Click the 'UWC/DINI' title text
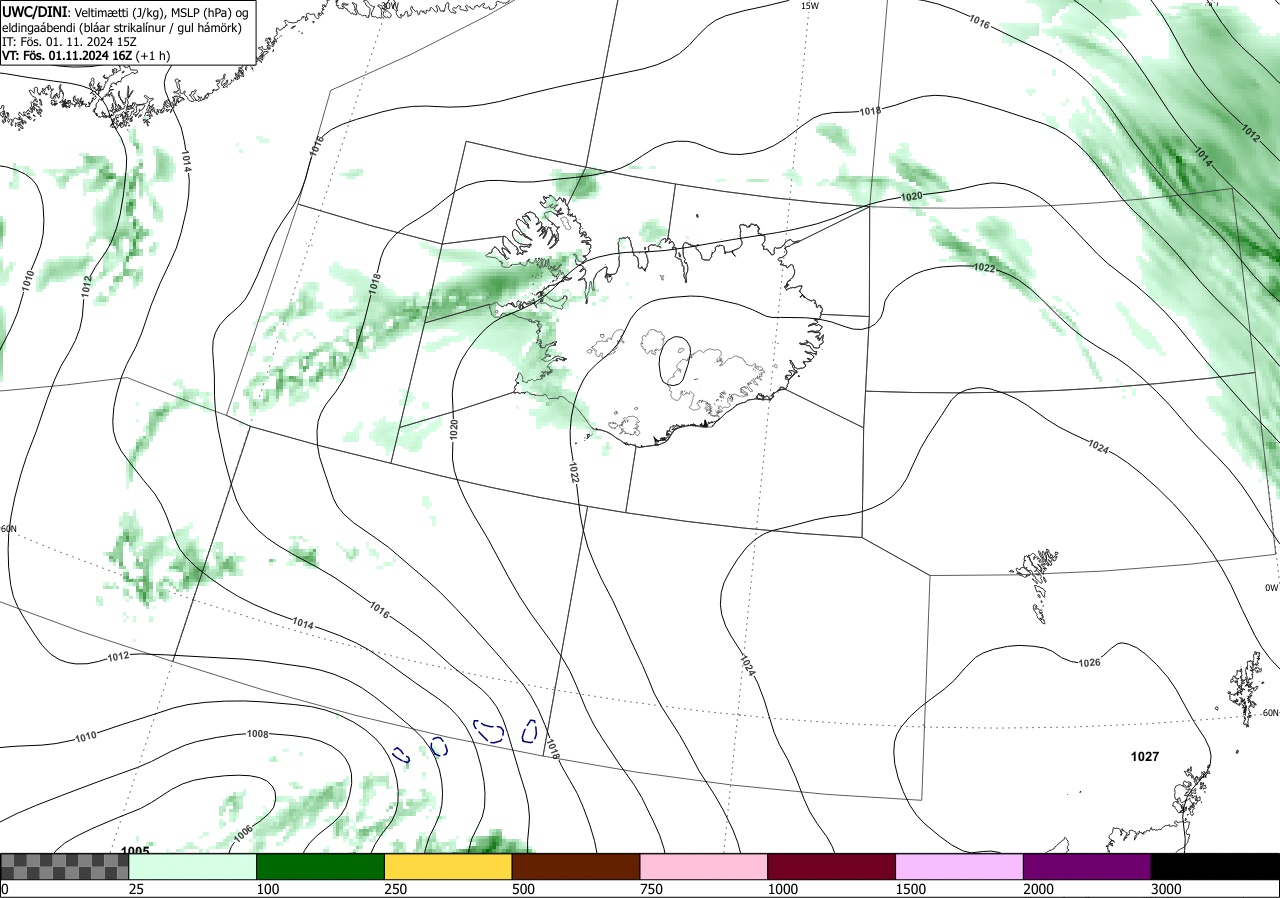The width and height of the screenshot is (1280, 898). tap(35, 12)
